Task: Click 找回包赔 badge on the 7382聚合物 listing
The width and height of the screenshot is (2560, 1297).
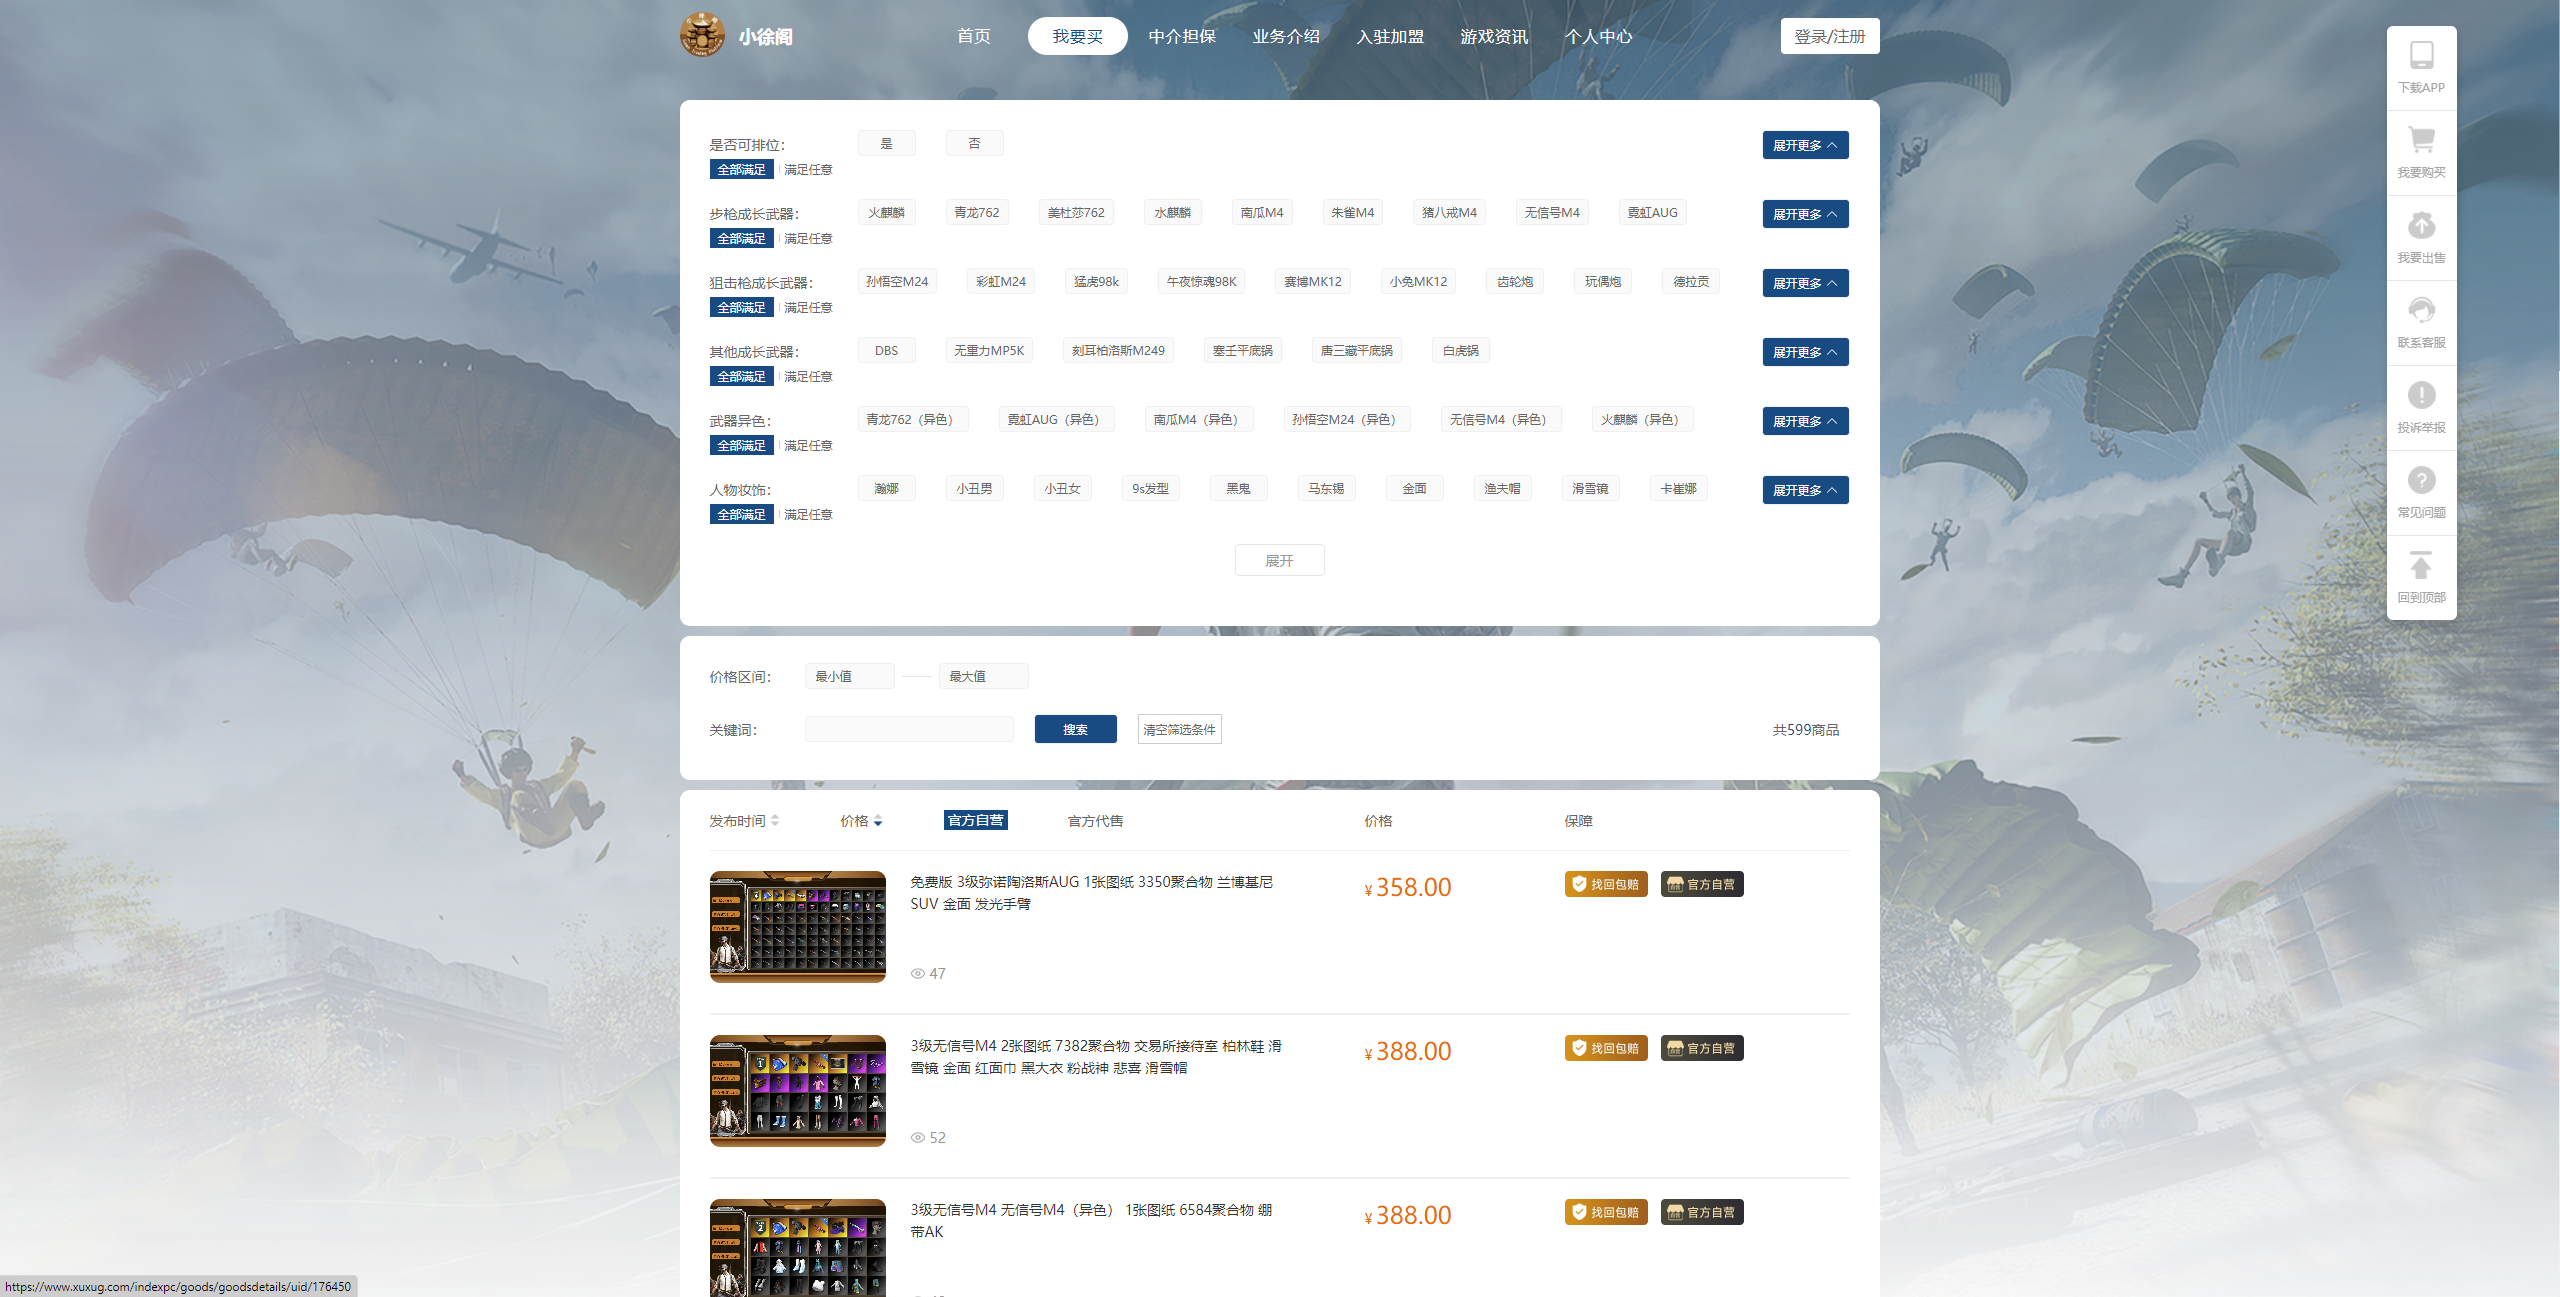Action: [x=1606, y=1048]
